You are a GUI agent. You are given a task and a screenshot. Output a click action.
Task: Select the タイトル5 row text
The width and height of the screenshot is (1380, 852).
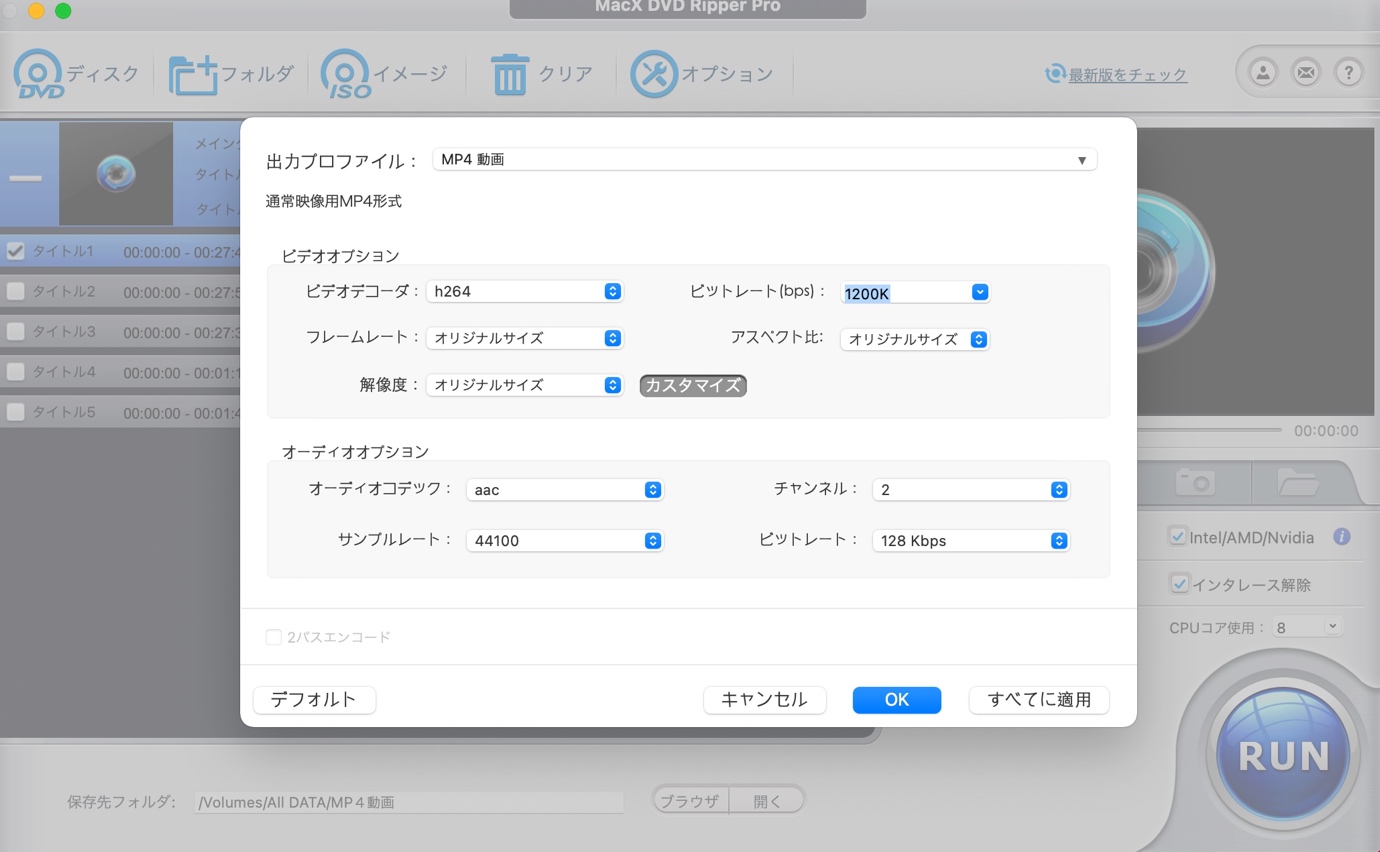tap(64, 411)
